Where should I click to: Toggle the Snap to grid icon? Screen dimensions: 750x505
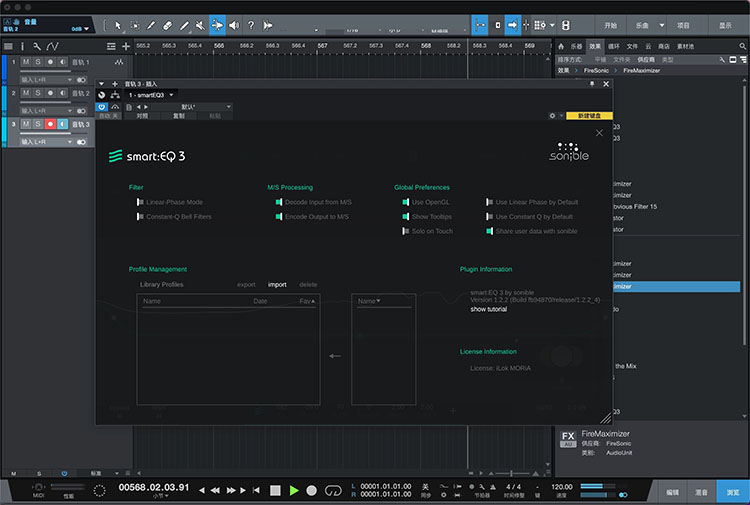click(480, 25)
